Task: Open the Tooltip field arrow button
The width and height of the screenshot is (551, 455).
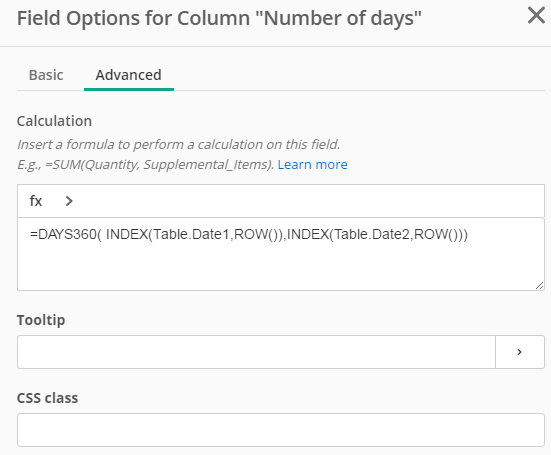Action: point(520,352)
